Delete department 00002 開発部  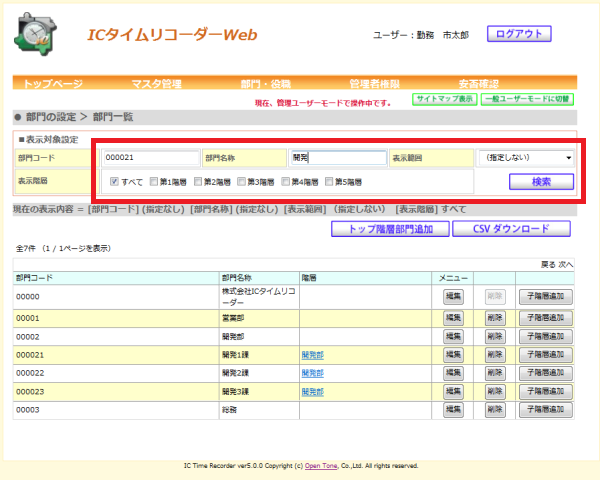[x=495, y=337]
